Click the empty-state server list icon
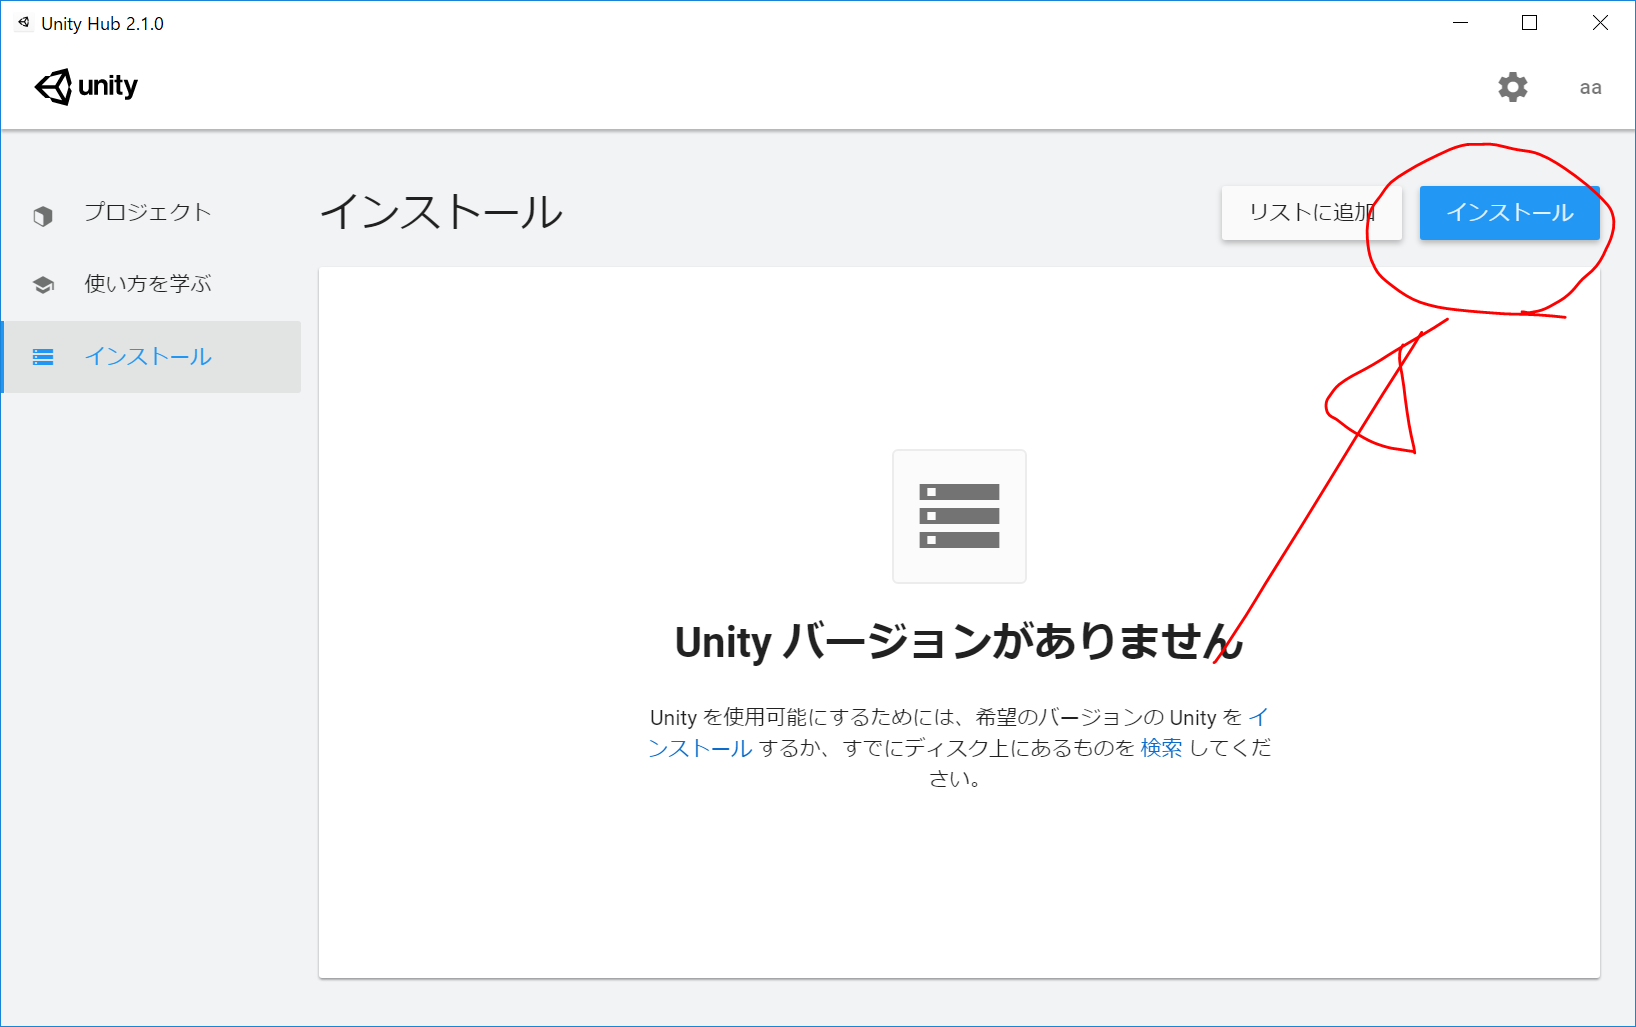This screenshot has width=1636, height=1027. 959,516
